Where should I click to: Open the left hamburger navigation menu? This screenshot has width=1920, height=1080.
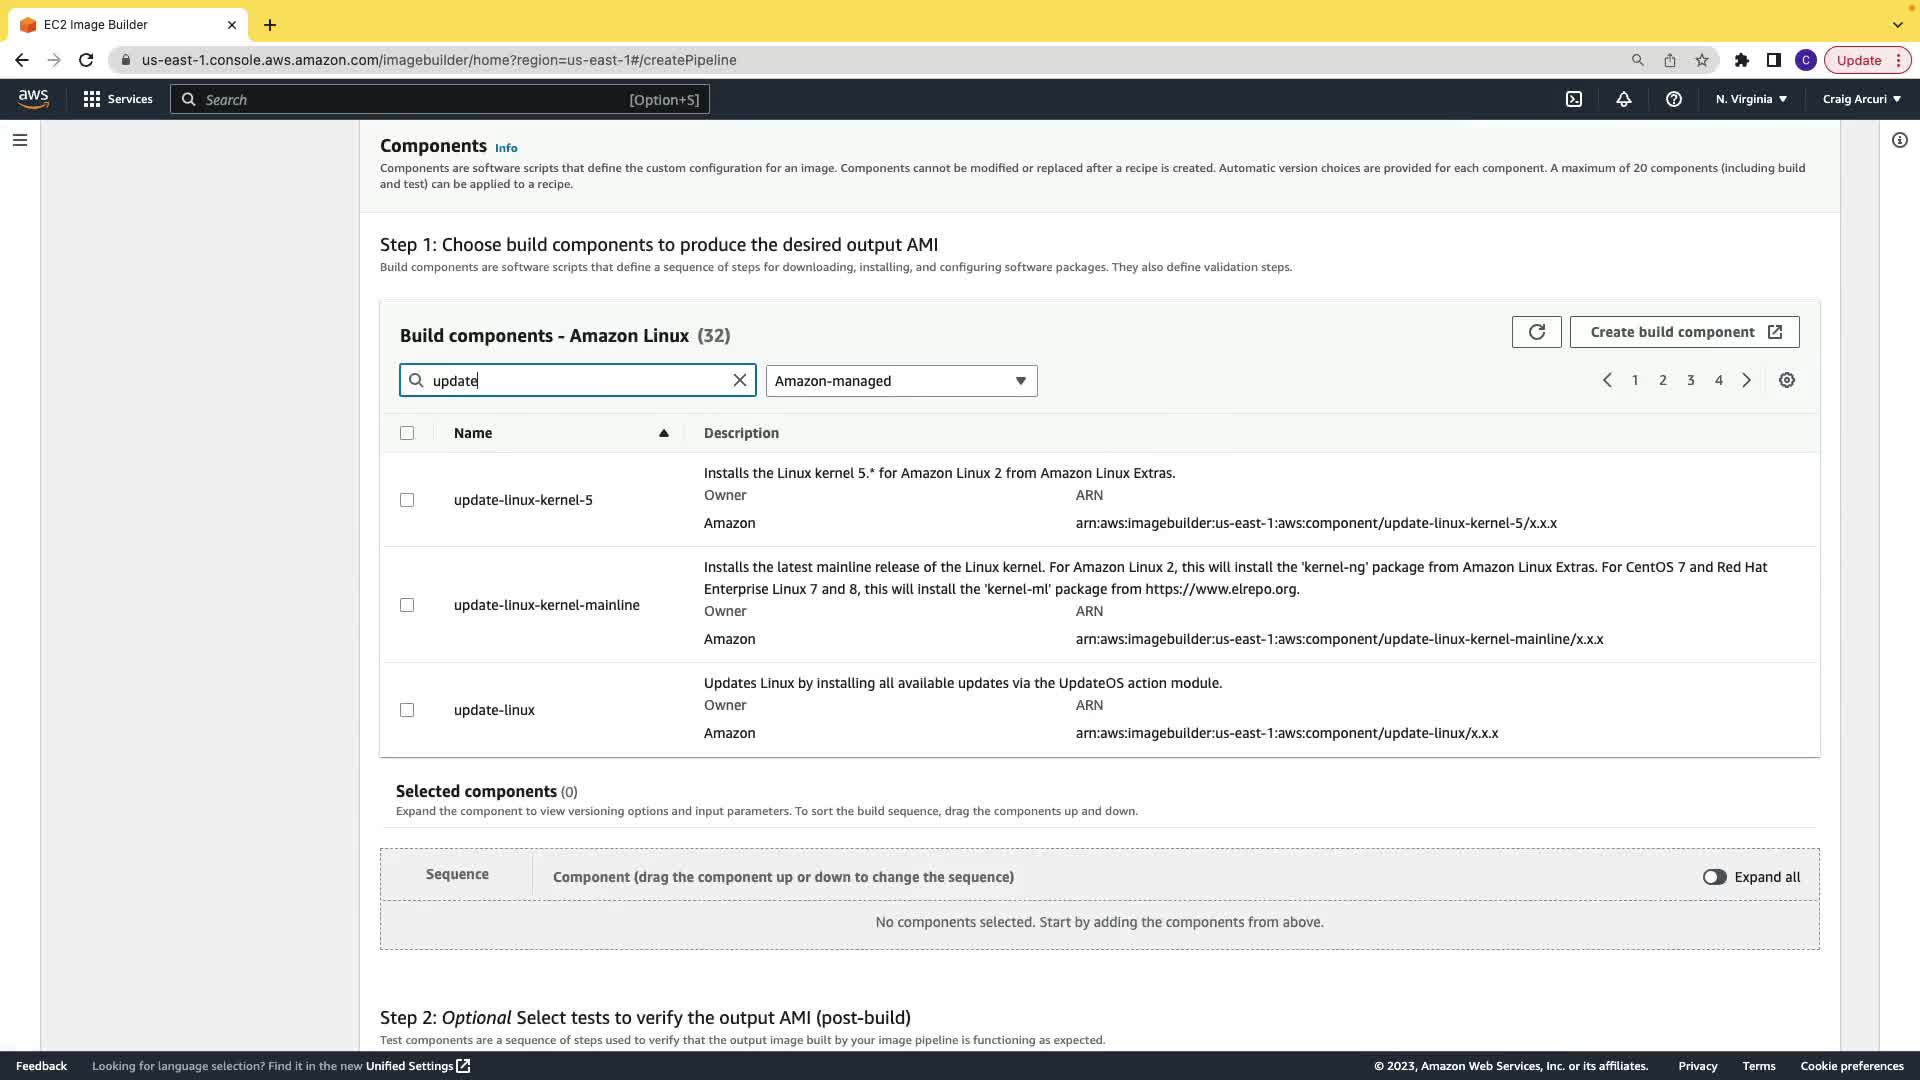click(x=20, y=140)
